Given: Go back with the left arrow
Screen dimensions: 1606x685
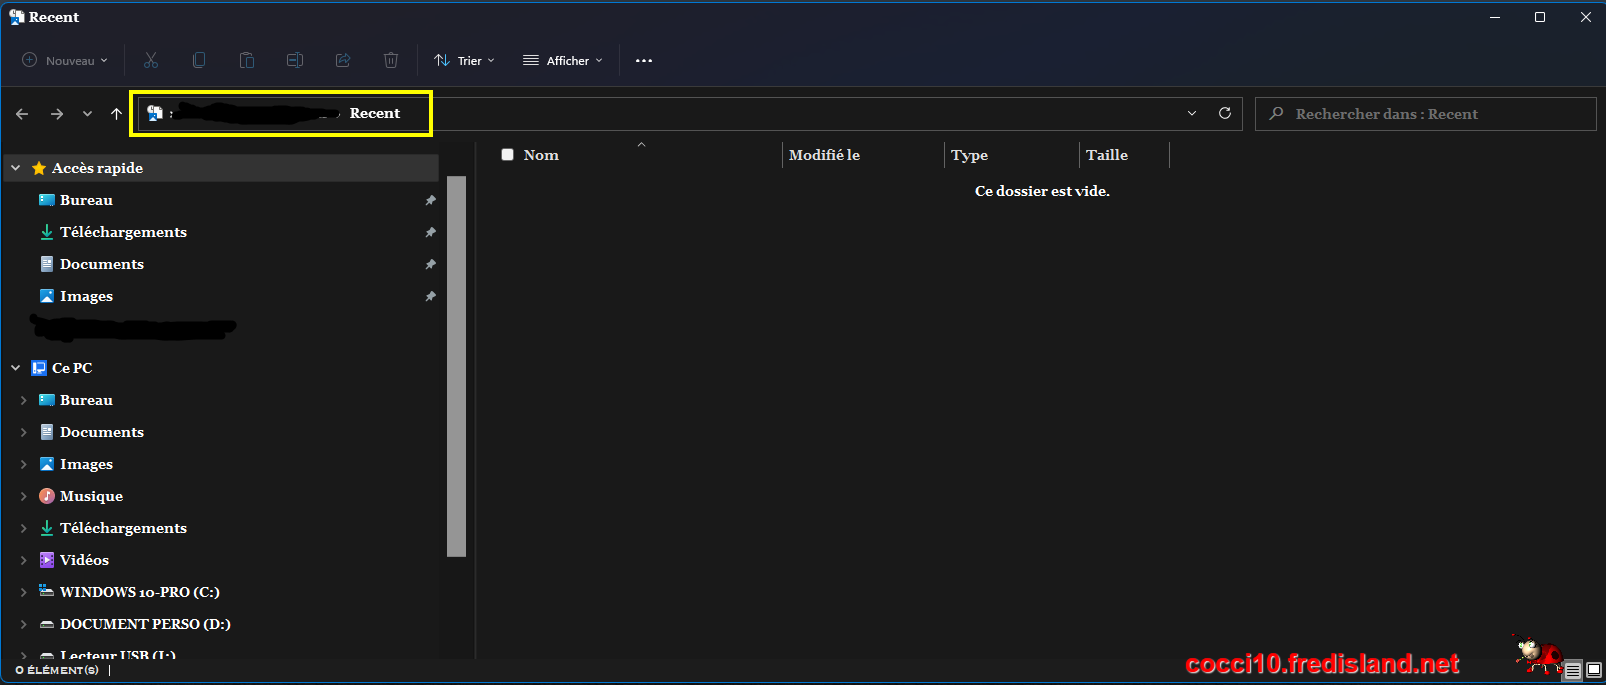Looking at the screenshot, I should point(22,114).
